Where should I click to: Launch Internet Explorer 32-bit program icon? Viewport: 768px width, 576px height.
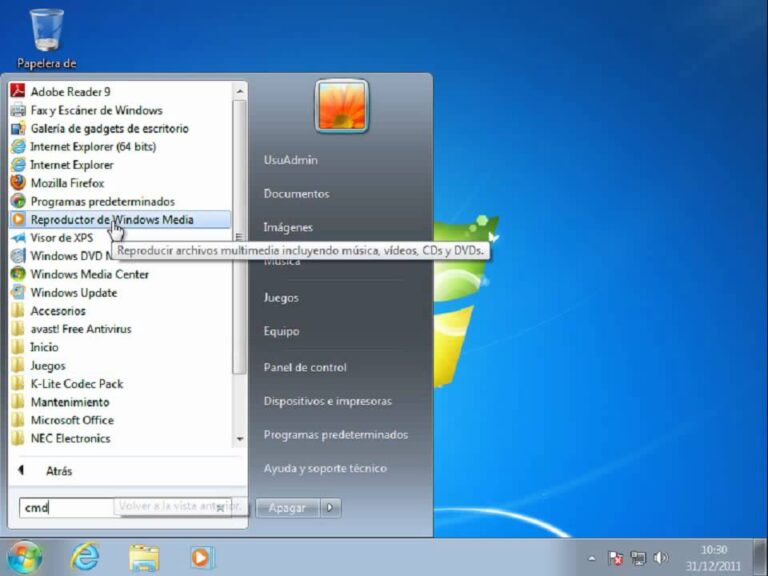[x=18, y=165]
